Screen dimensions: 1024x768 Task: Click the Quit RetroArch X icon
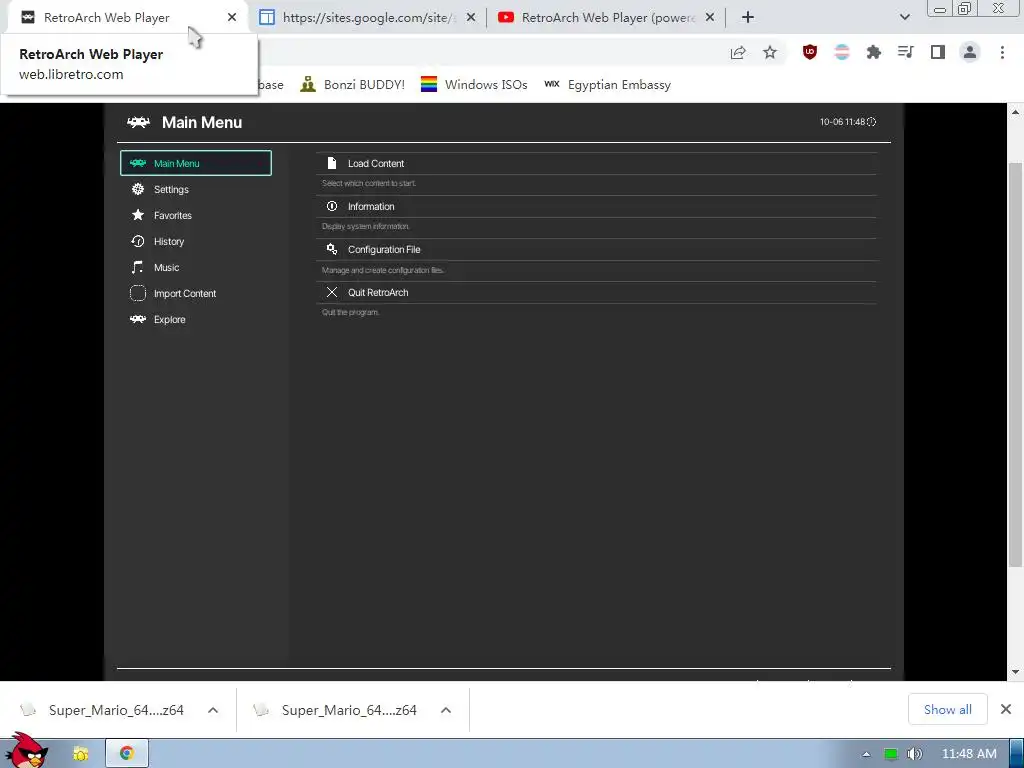[332, 293]
